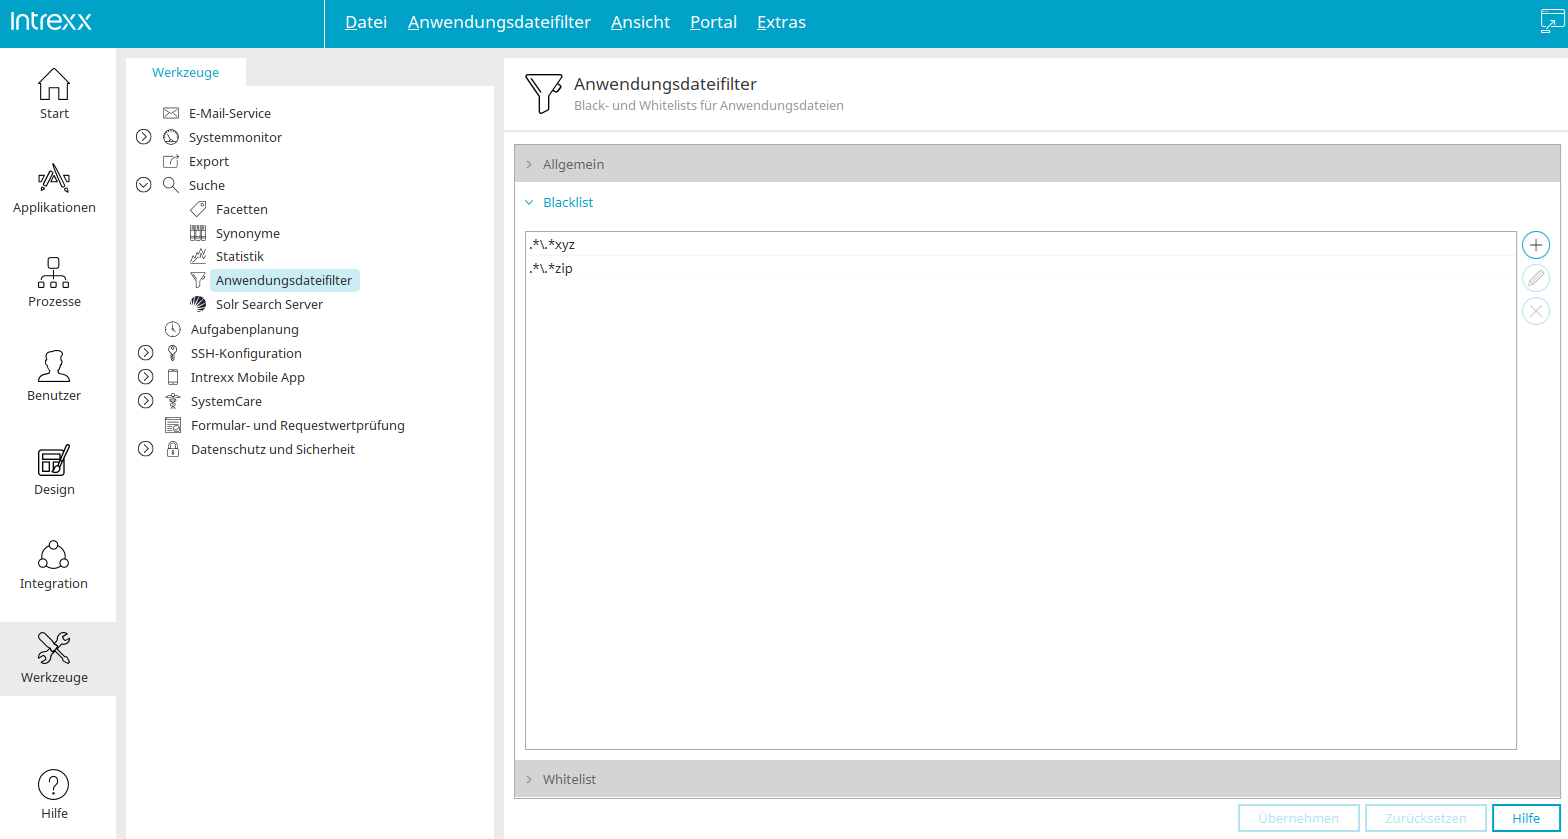The width and height of the screenshot is (1568, 839).
Task: Open the Datei menu
Action: [366, 22]
